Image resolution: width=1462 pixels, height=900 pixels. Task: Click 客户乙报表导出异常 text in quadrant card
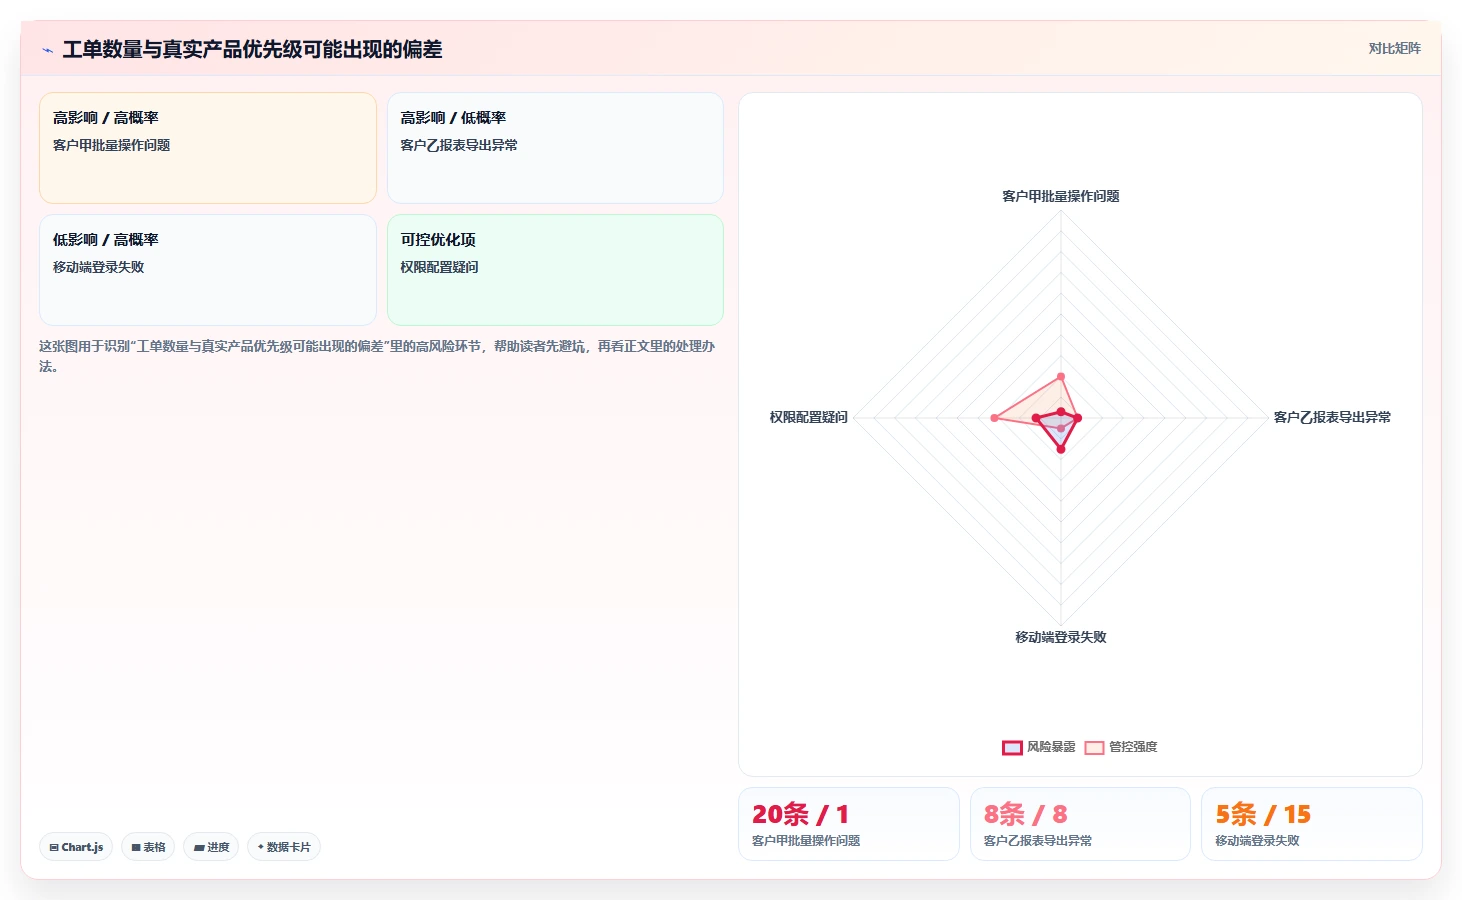(x=459, y=145)
